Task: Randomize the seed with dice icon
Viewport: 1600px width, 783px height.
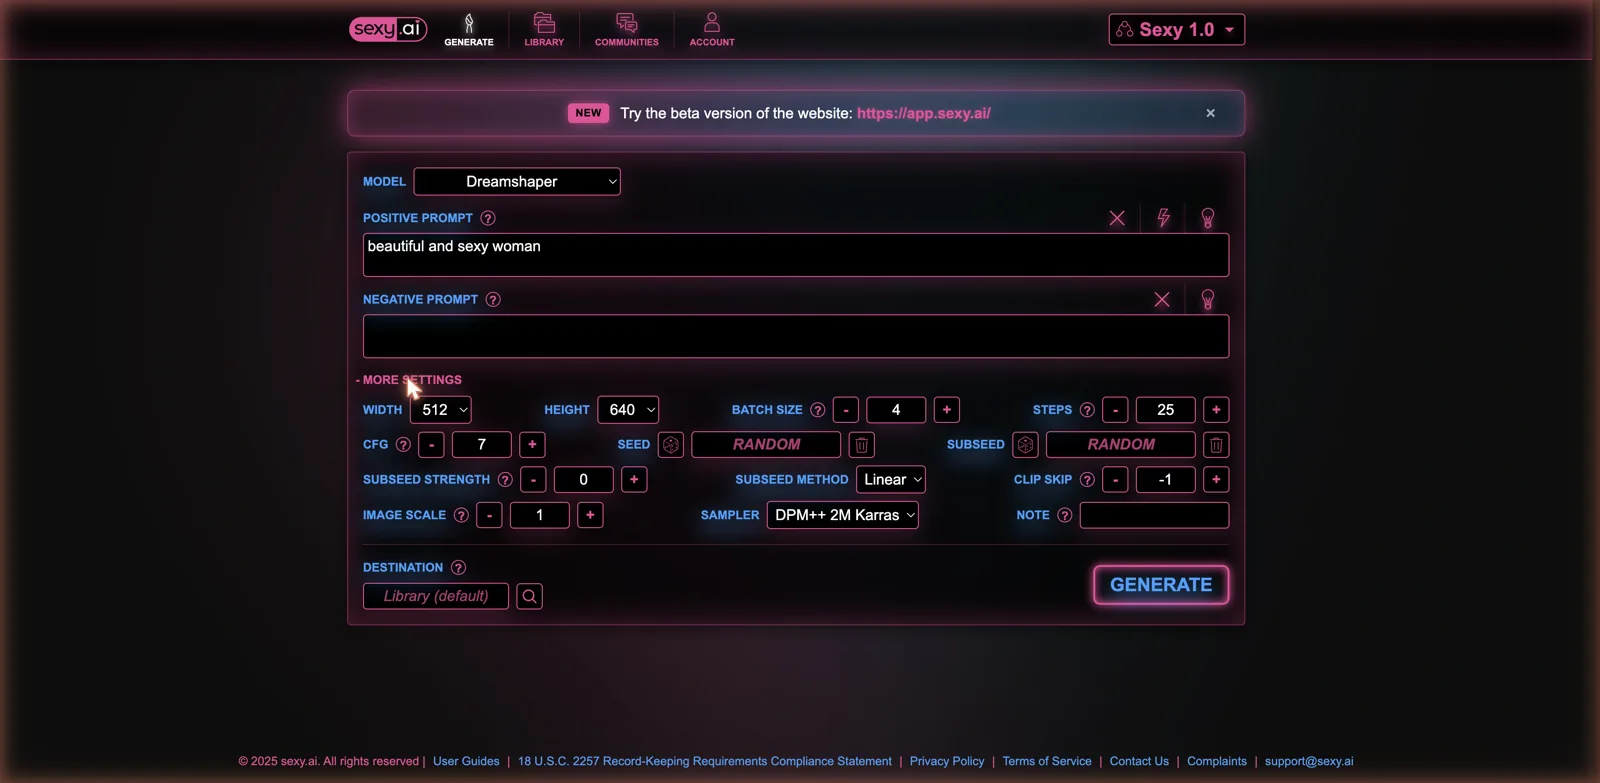Action: [671, 444]
